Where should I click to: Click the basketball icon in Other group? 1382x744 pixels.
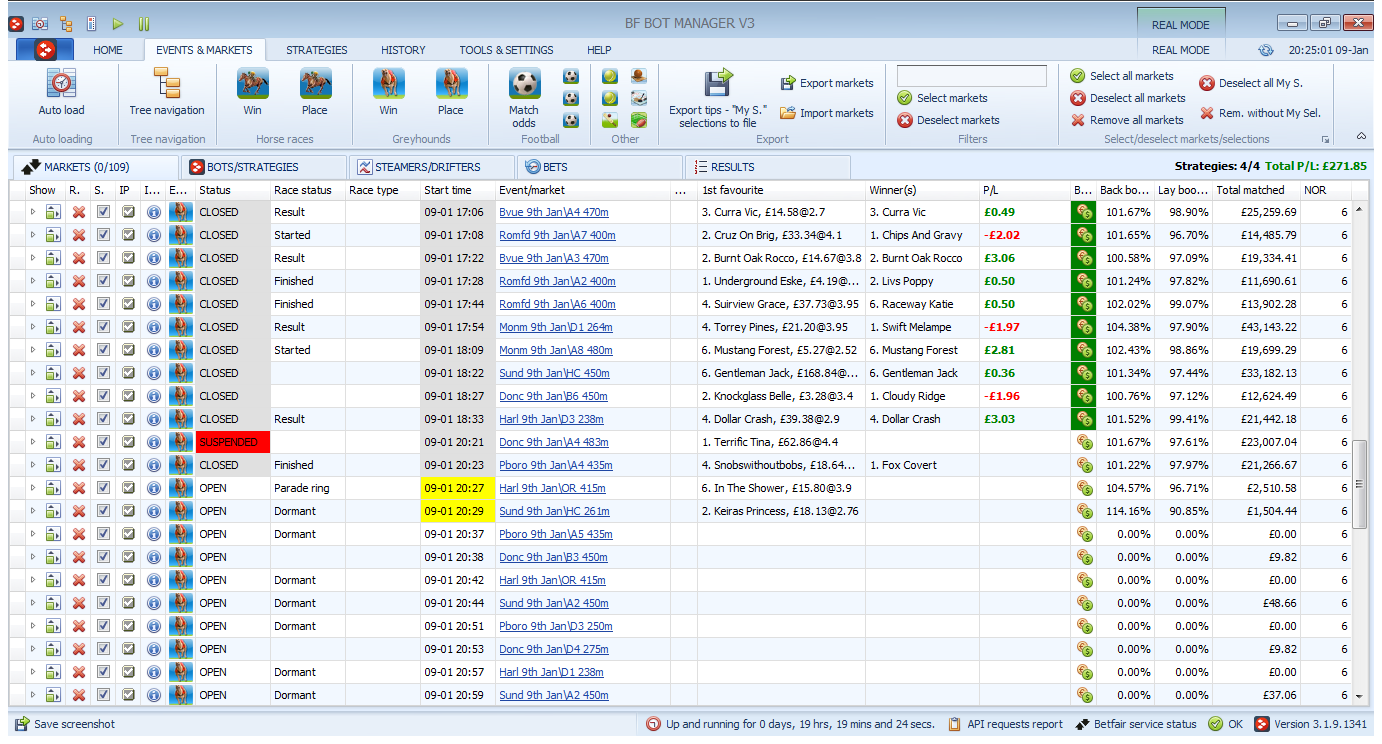pos(639,76)
